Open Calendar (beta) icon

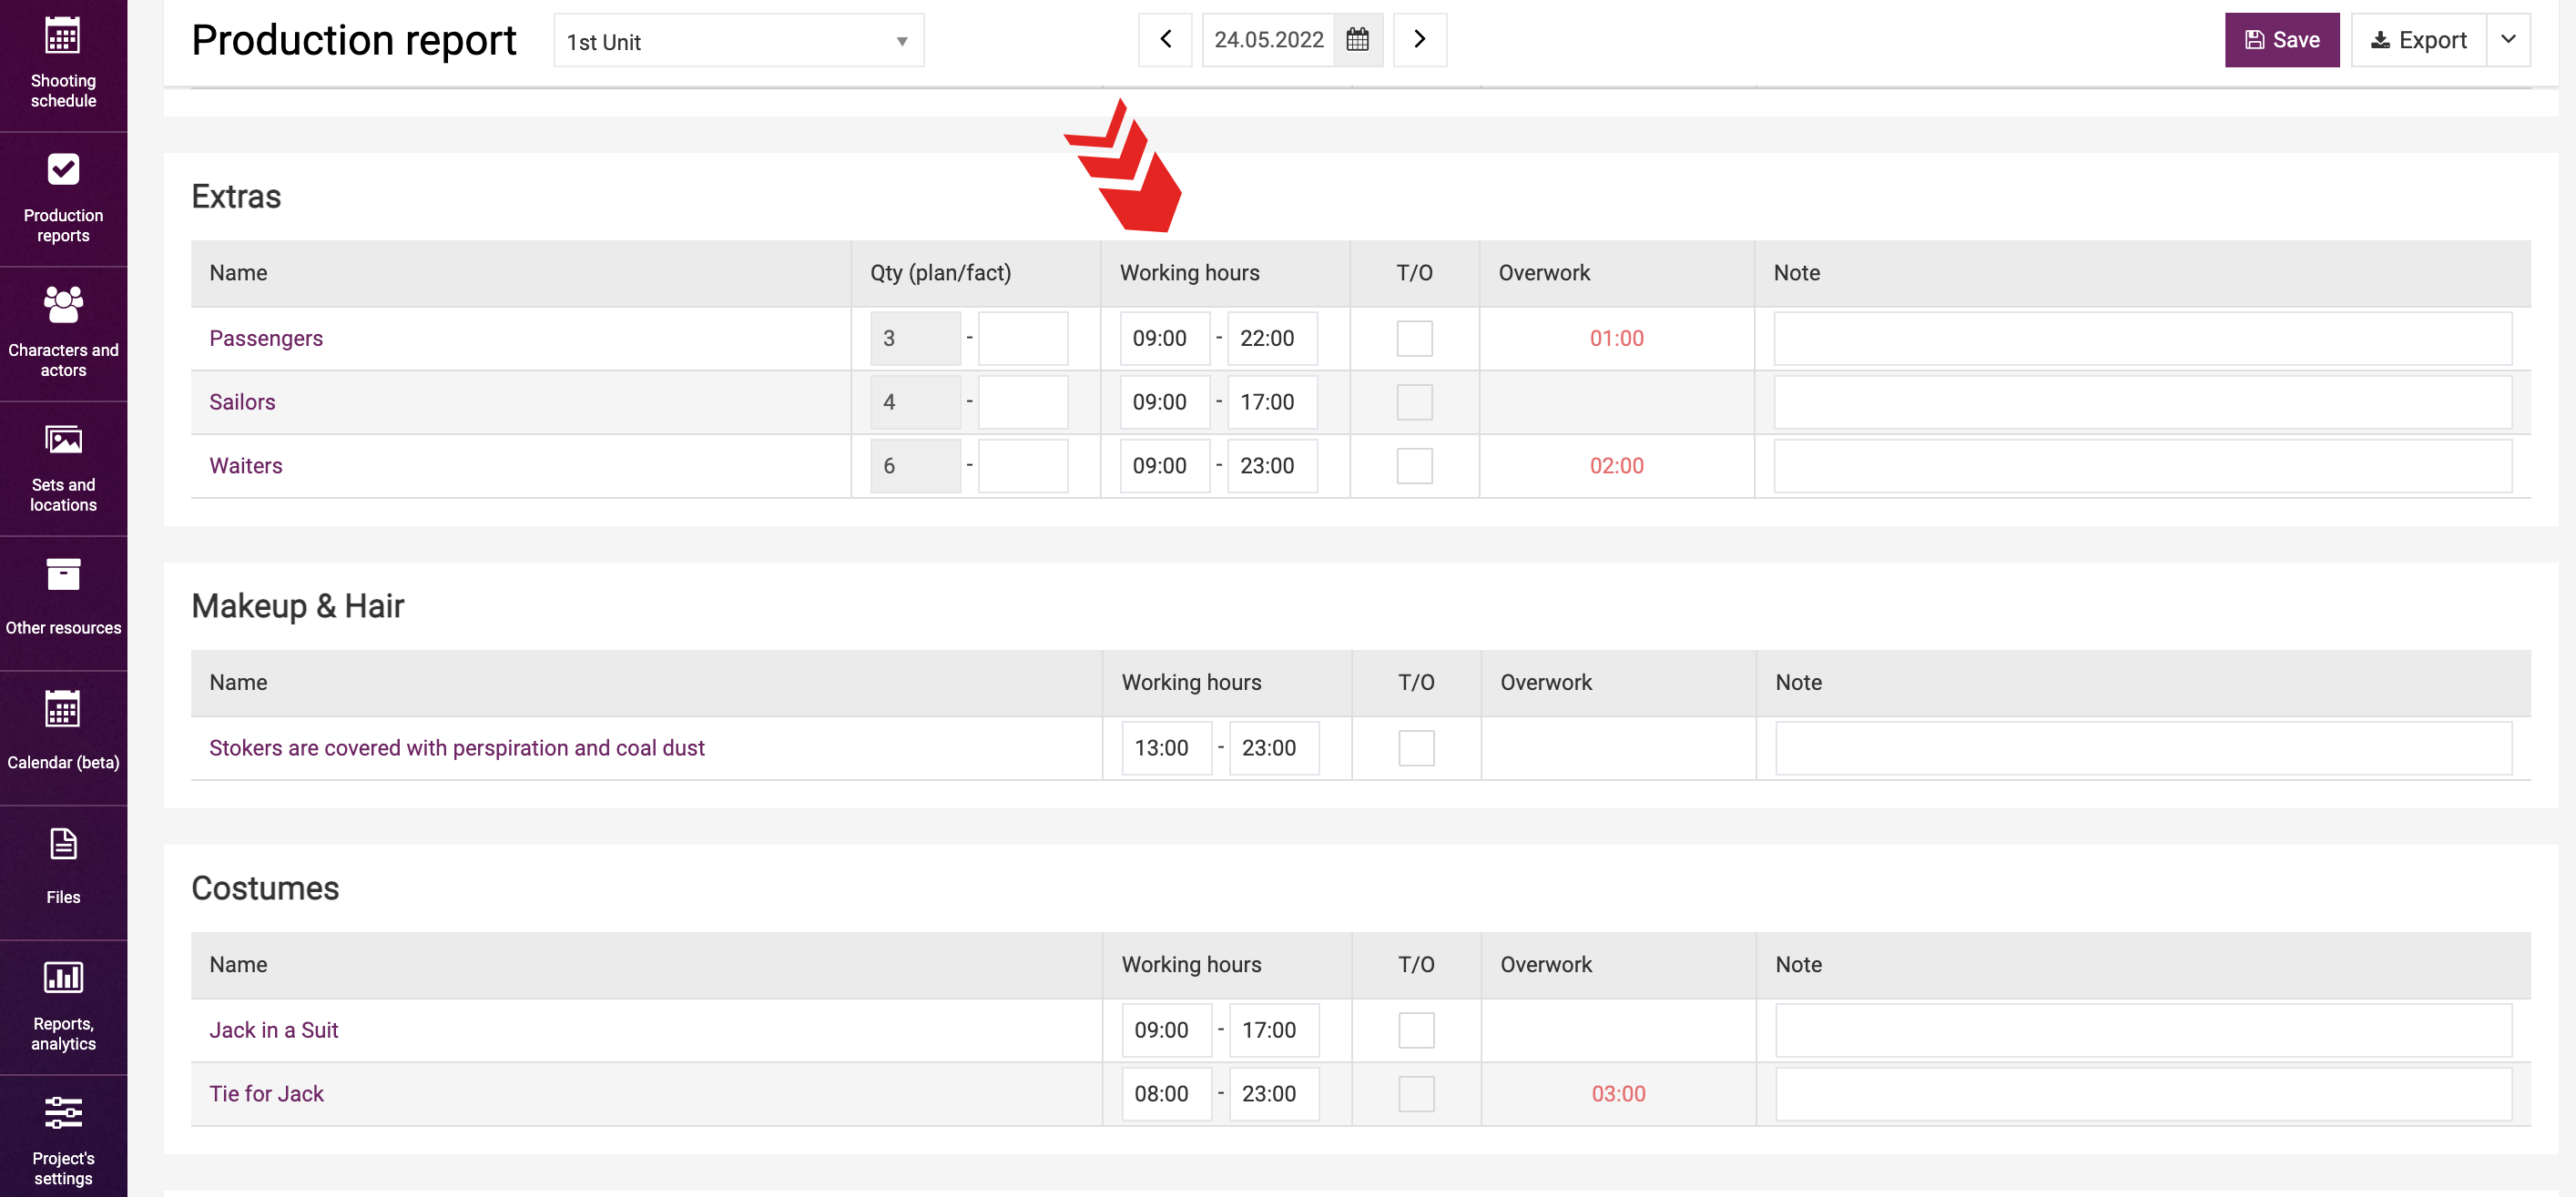coord(63,709)
